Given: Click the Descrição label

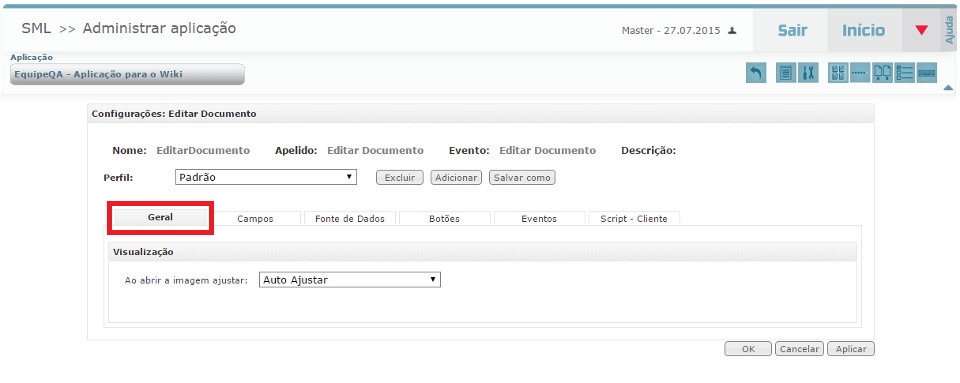Looking at the screenshot, I should coord(648,151).
